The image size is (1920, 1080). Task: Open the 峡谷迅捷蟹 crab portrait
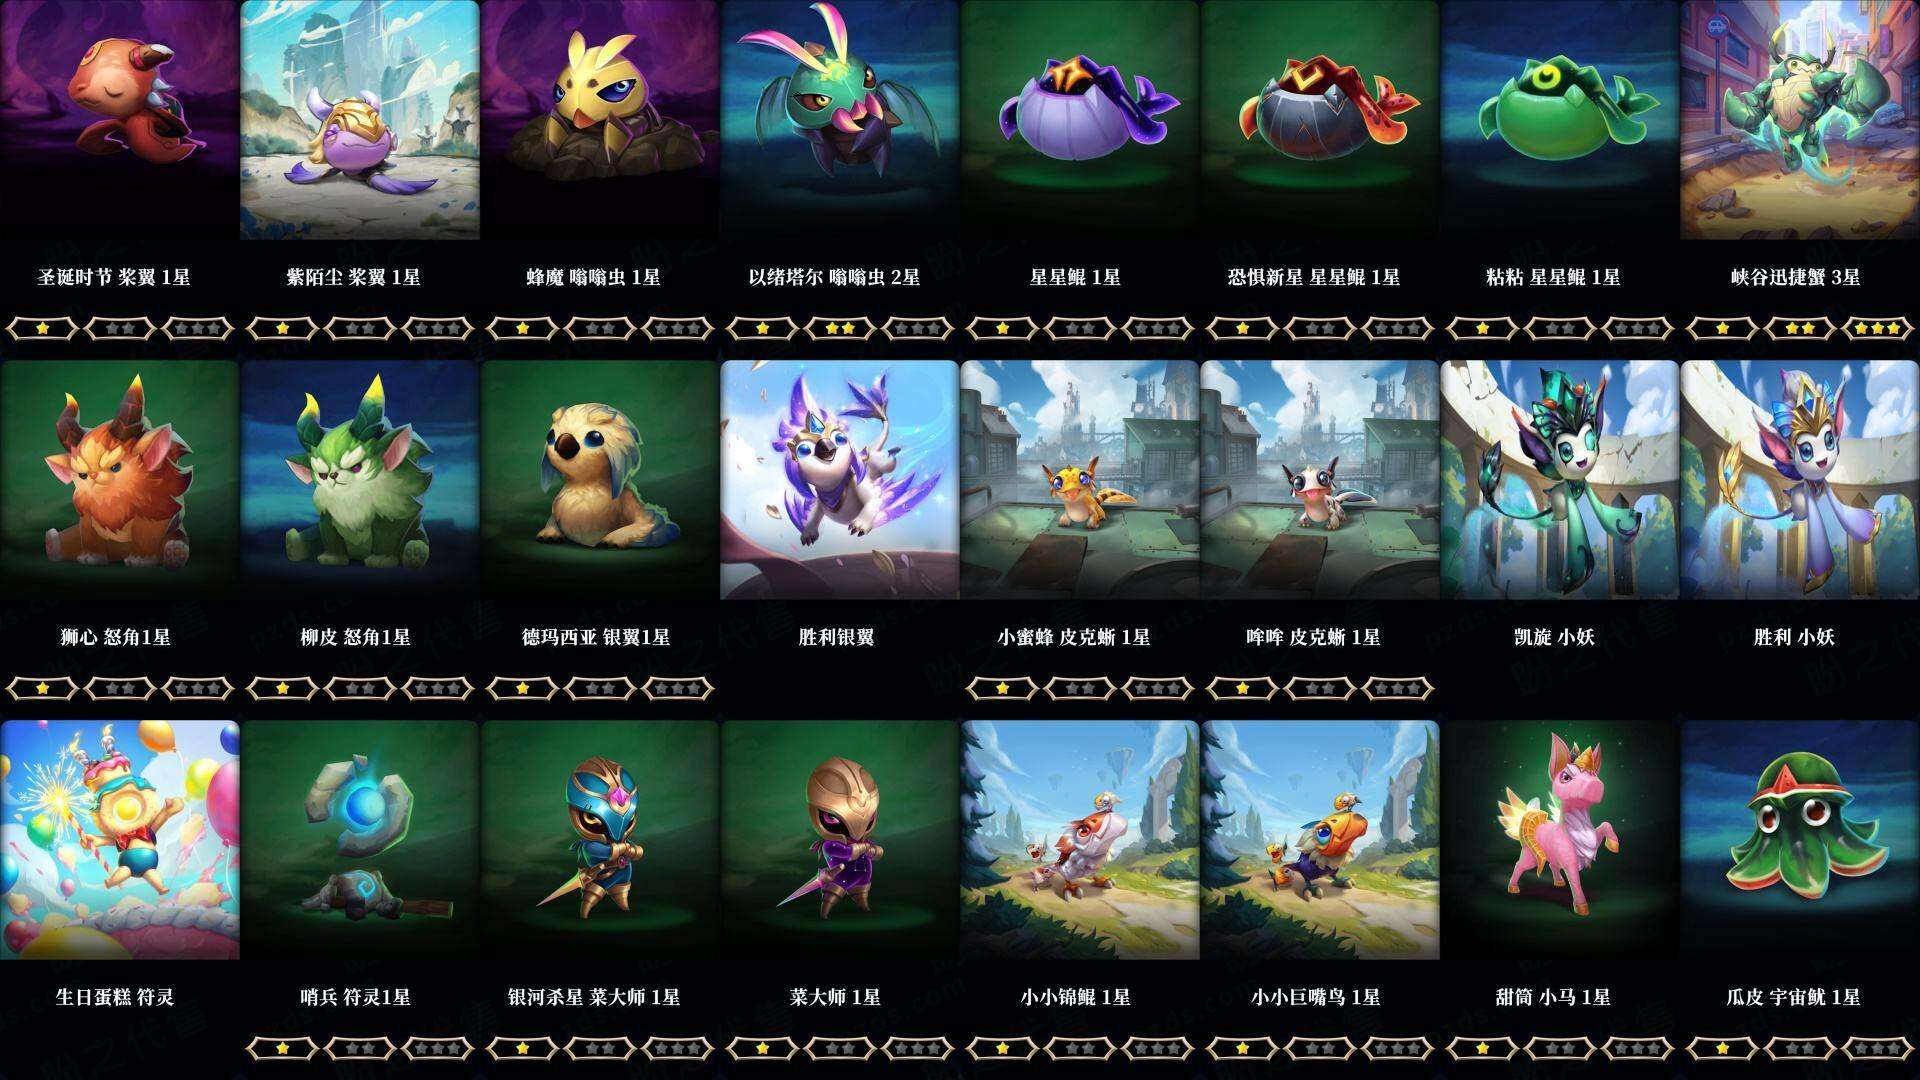[x=1800, y=120]
